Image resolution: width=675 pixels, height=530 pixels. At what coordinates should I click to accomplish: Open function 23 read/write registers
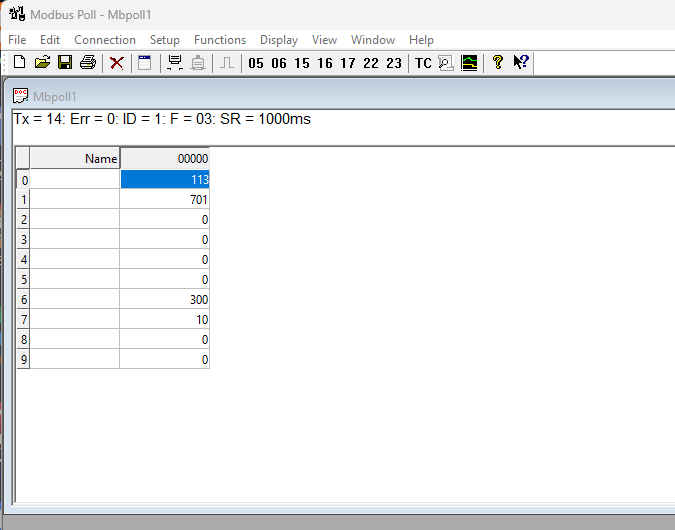pyautogui.click(x=393, y=63)
